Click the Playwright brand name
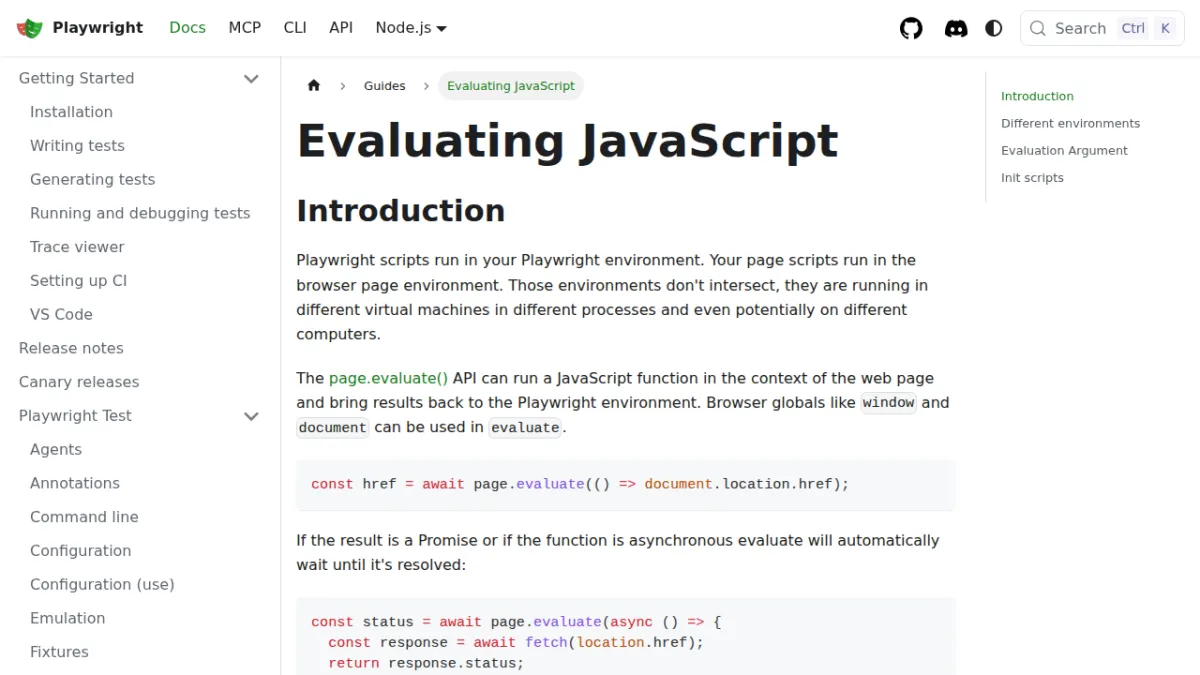1200x675 pixels. click(98, 28)
